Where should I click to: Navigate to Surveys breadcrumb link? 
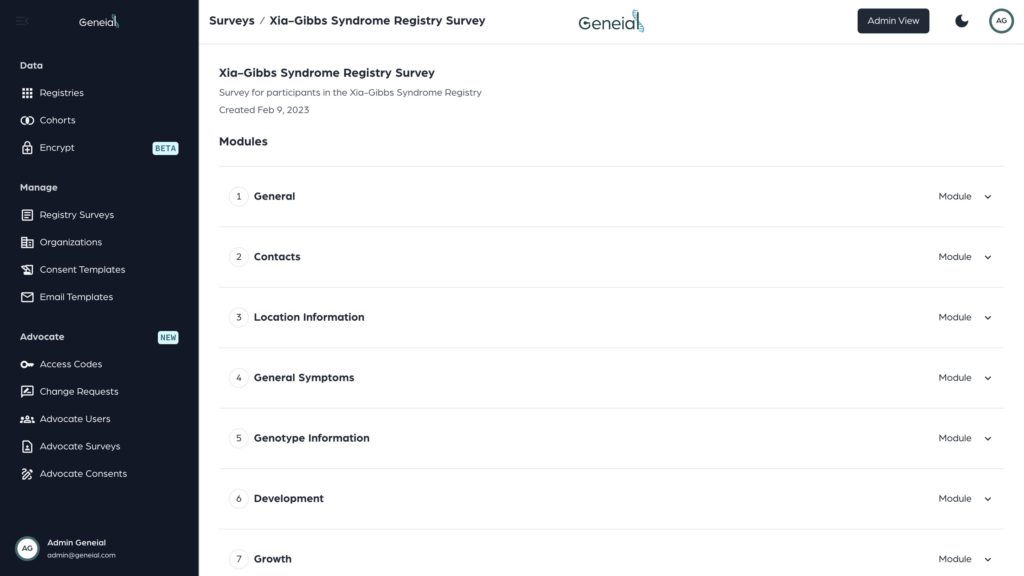pyautogui.click(x=232, y=21)
